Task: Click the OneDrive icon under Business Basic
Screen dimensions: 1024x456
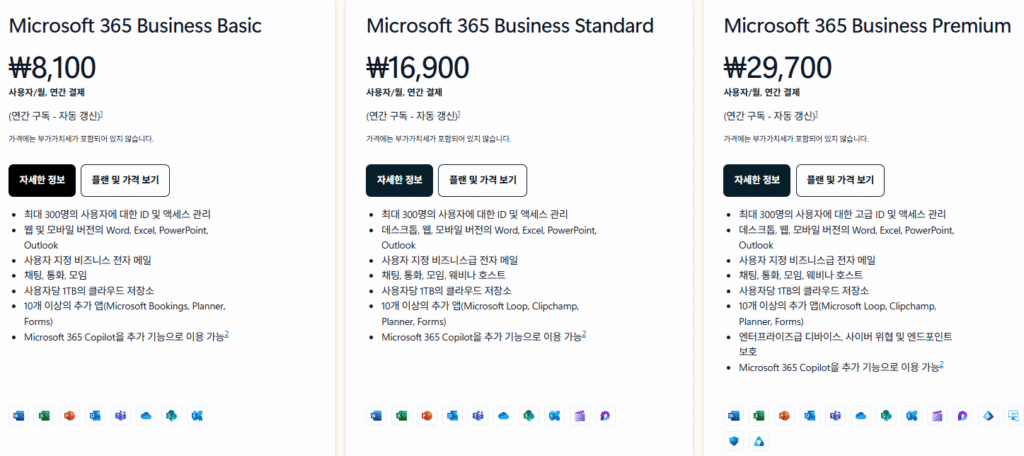Action: (147, 415)
